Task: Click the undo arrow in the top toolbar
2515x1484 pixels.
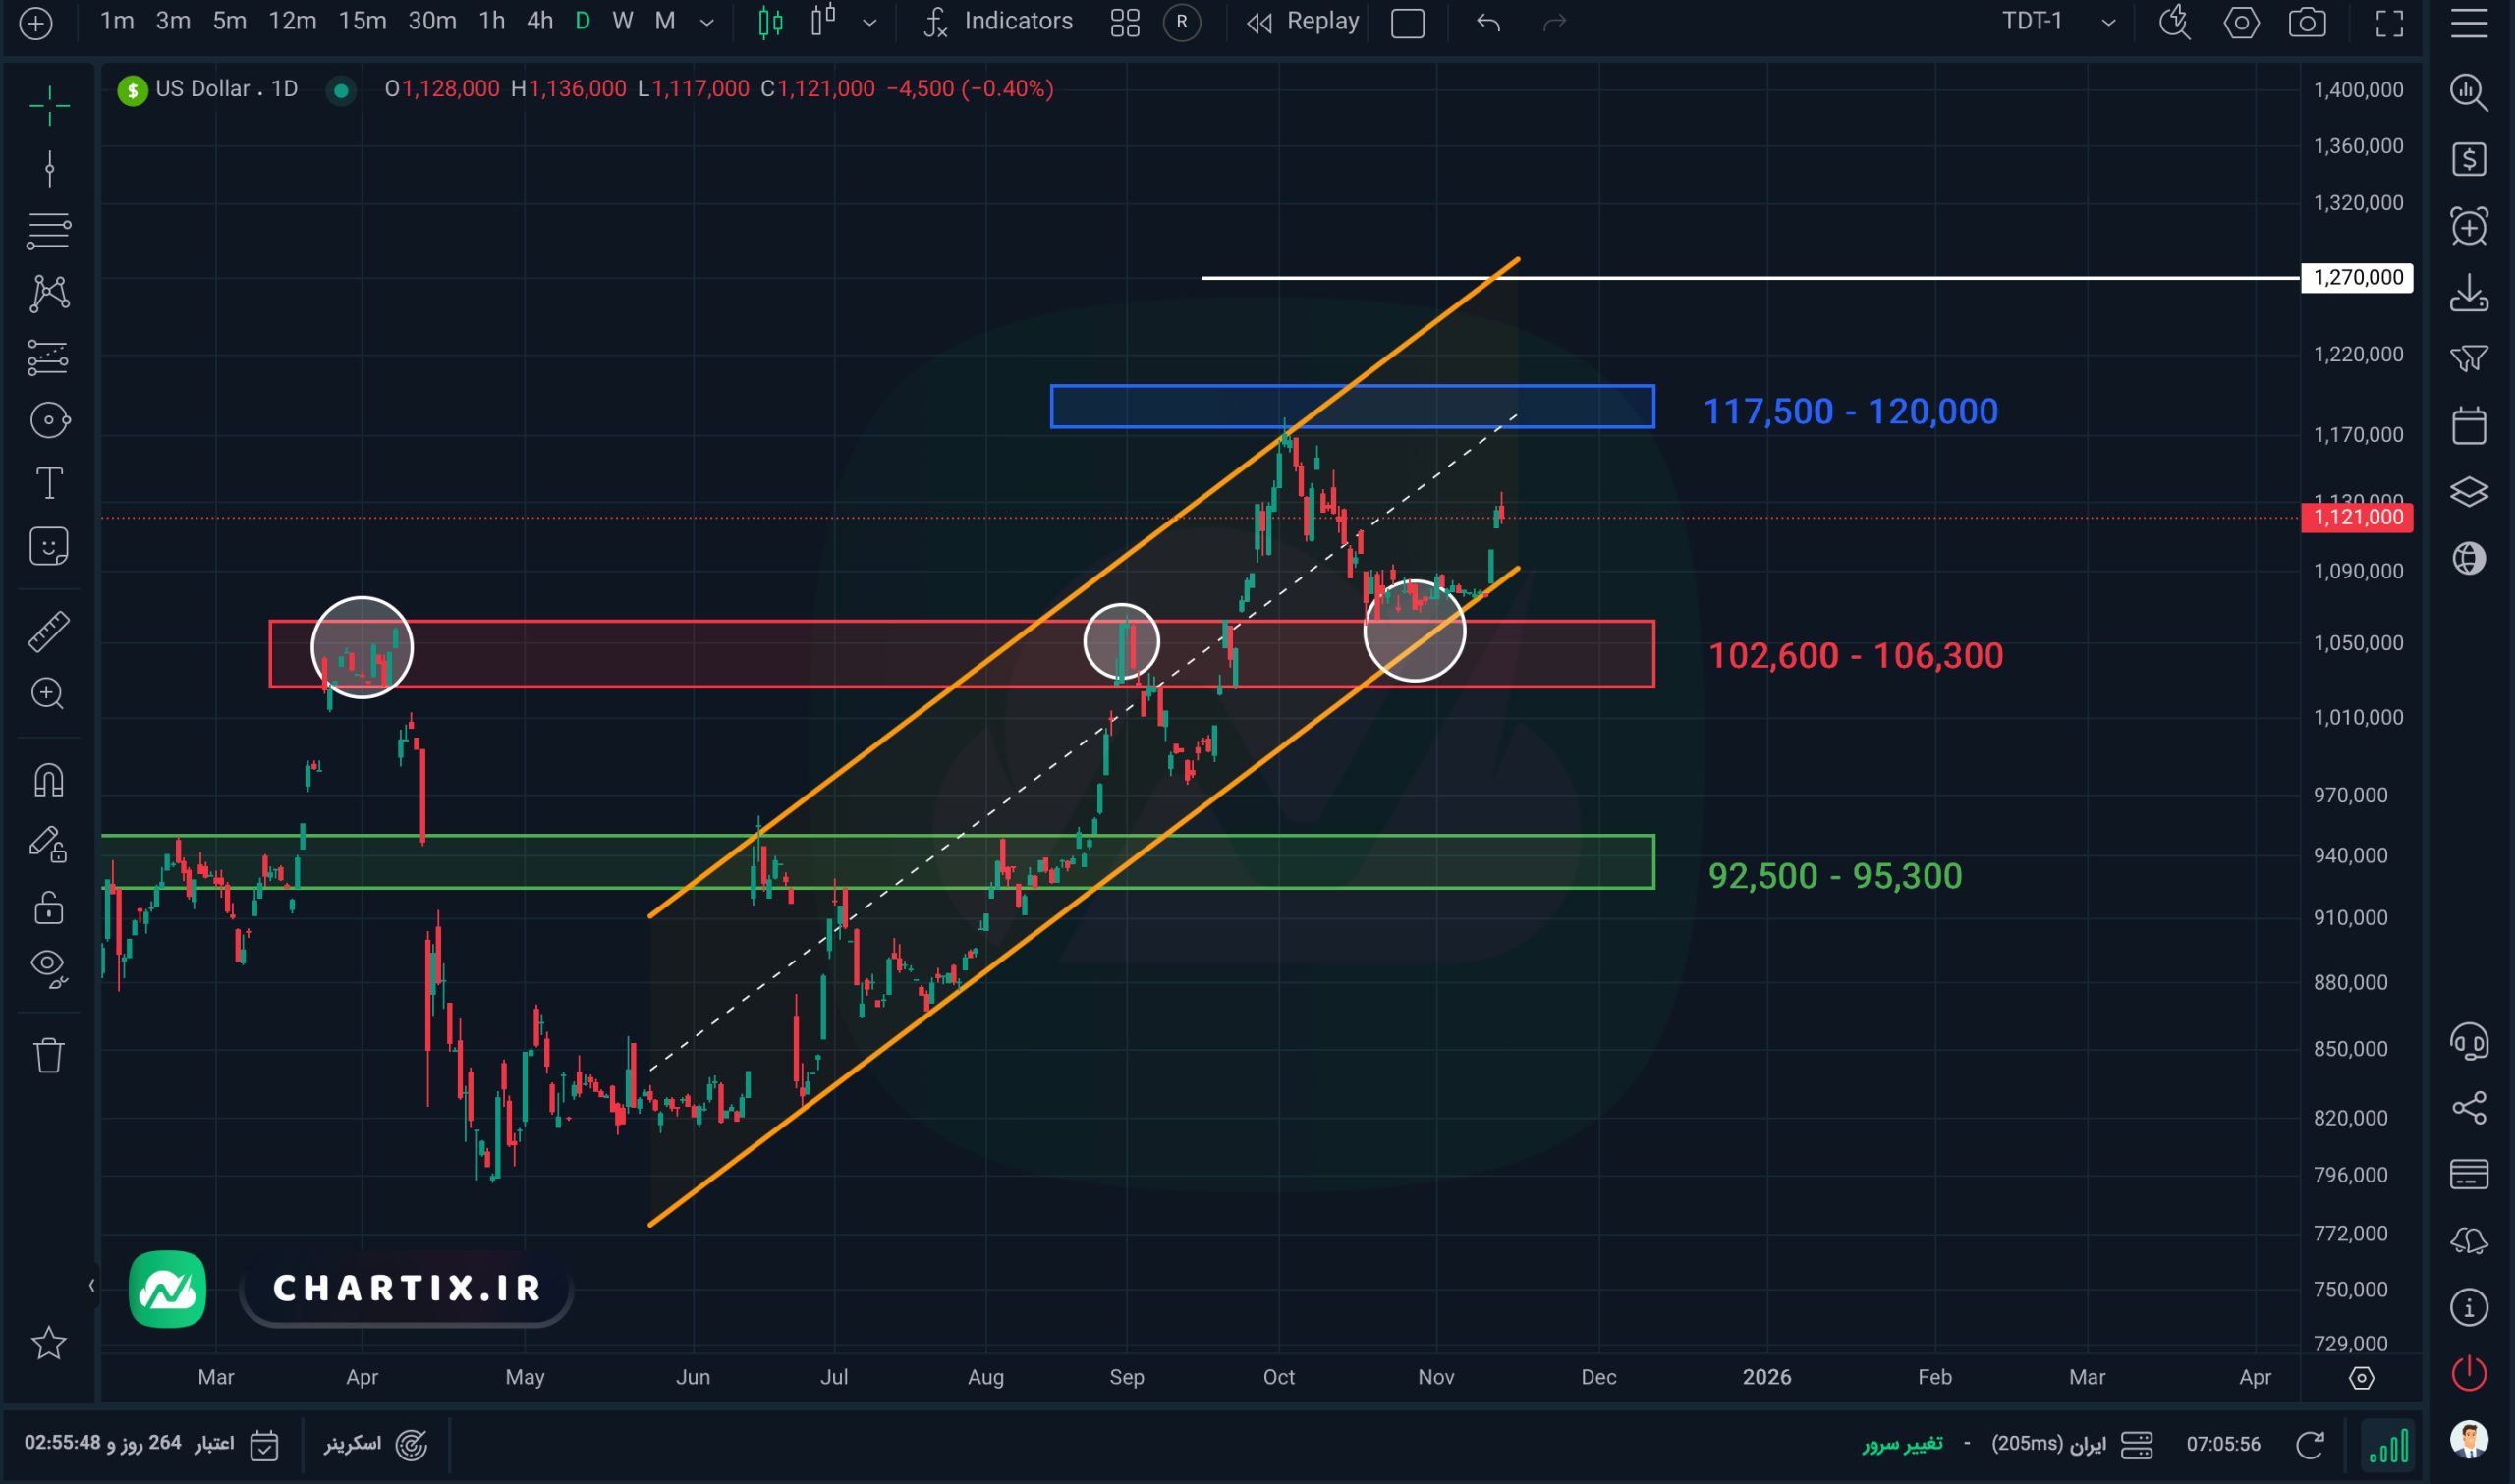Action: [x=1488, y=22]
